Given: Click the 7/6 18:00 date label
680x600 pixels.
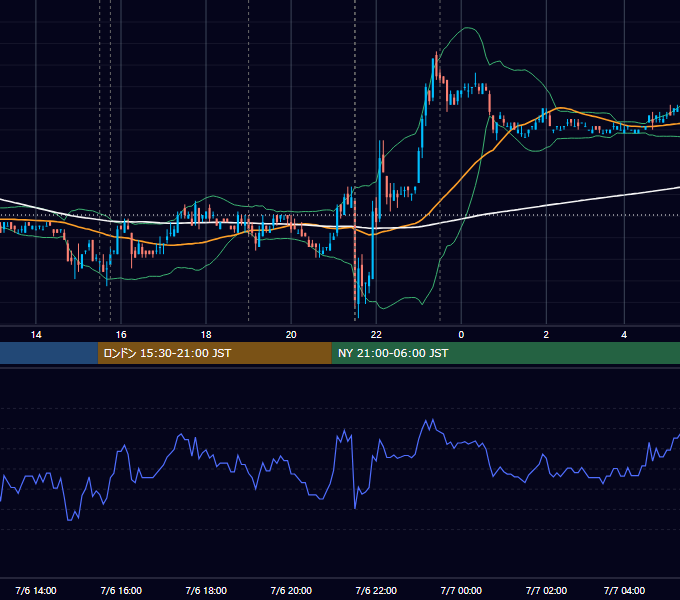Looking at the screenshot, I should click(206, 590).
